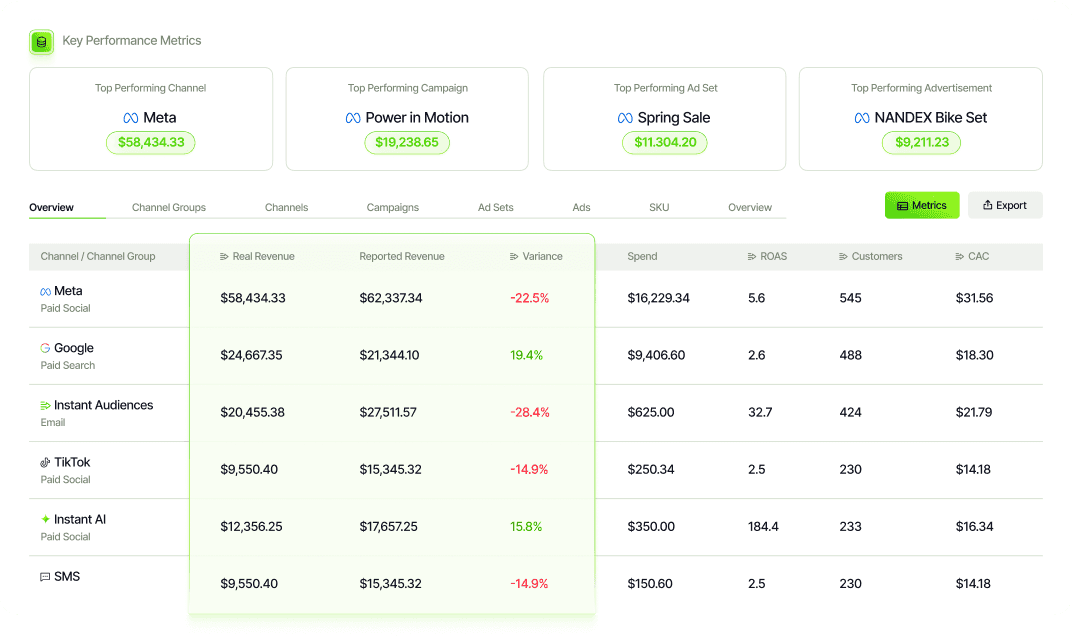Click Instant Audiences' -28.4% variance value
Image resolution: width=1072 pixels, height=638 pixels.
pyautogui.click(x=529, y=412)
